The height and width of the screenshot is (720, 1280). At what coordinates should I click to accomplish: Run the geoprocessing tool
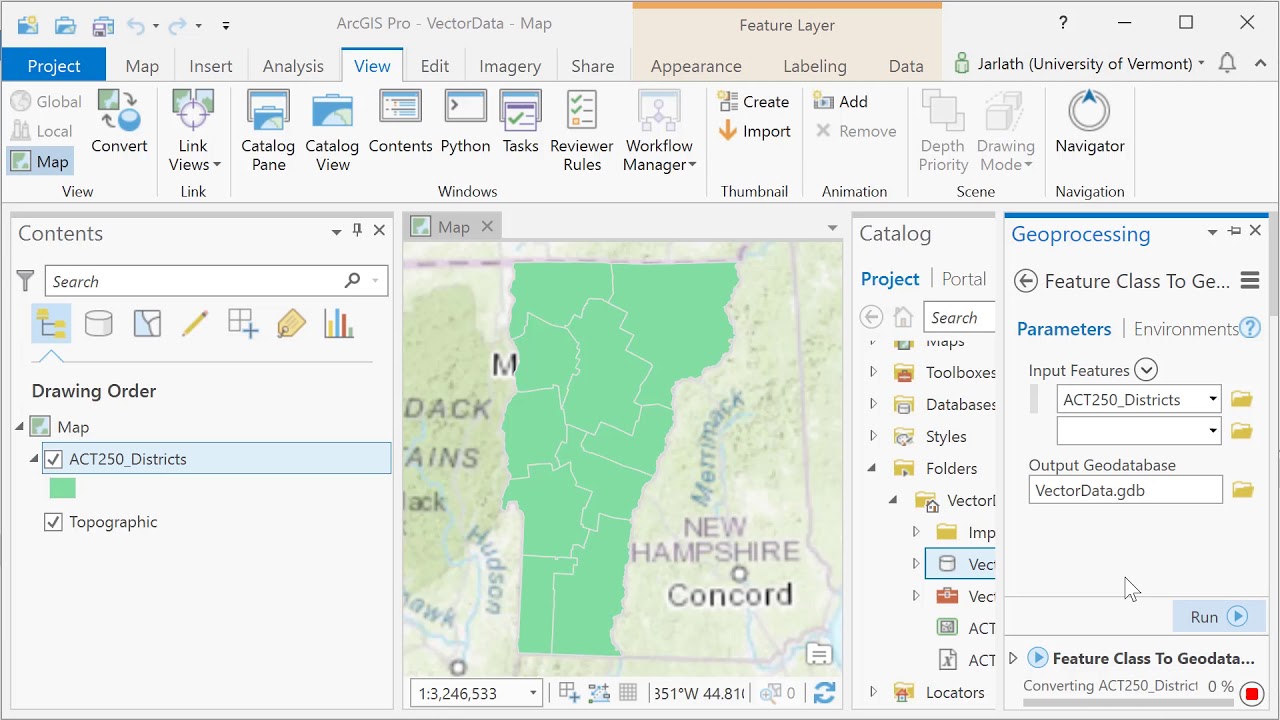point(1219,617)
